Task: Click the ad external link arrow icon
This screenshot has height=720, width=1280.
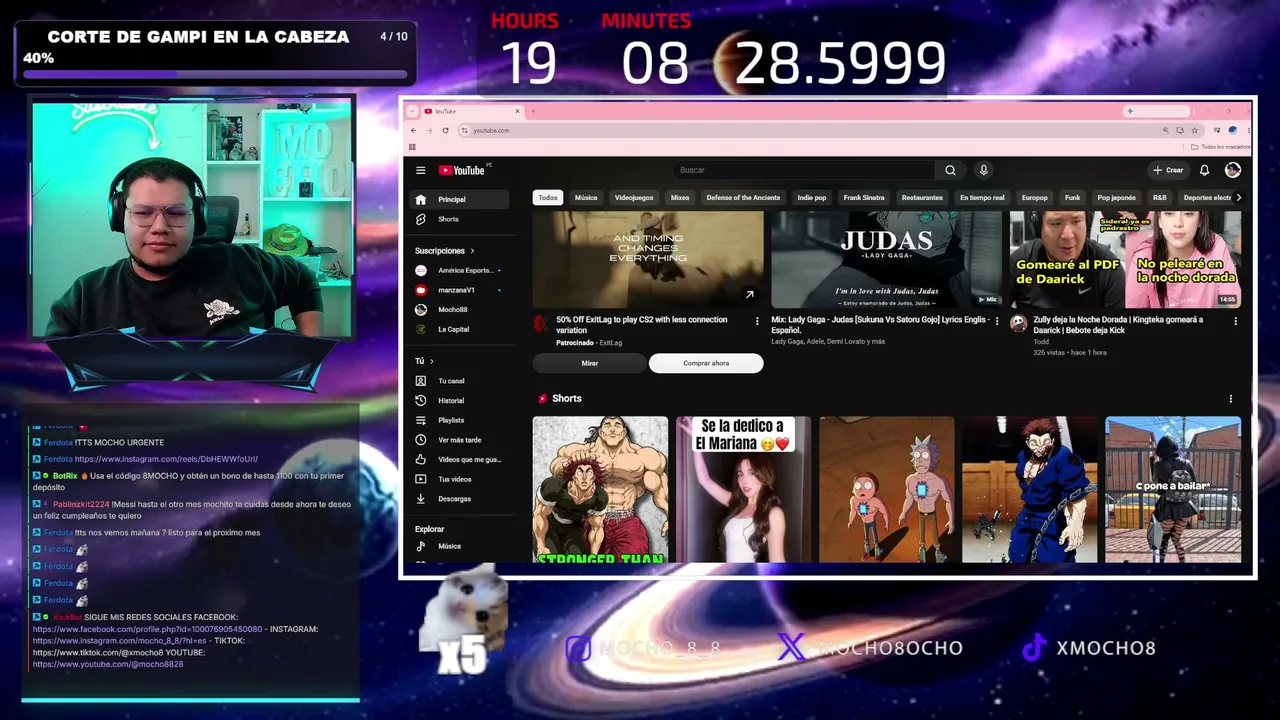Action: (x=749, y=295)
